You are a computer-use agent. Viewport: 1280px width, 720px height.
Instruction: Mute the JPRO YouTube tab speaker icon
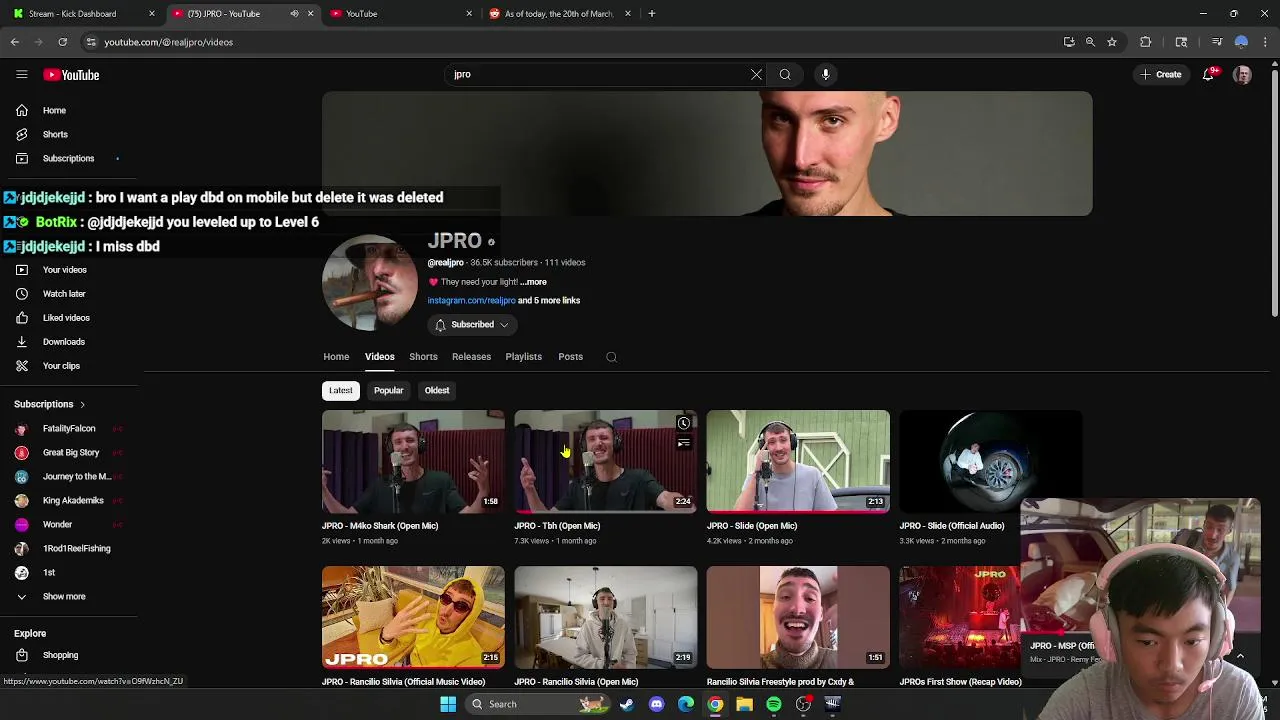click(294, 14)
